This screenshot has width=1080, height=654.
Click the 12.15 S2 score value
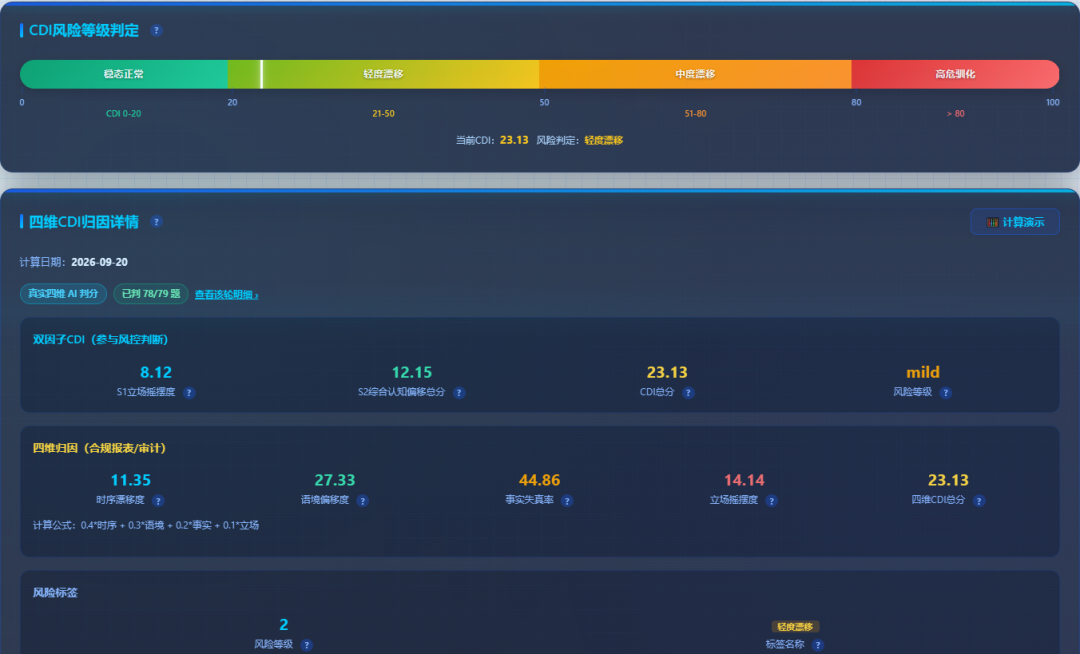click(x=412, y=372)
